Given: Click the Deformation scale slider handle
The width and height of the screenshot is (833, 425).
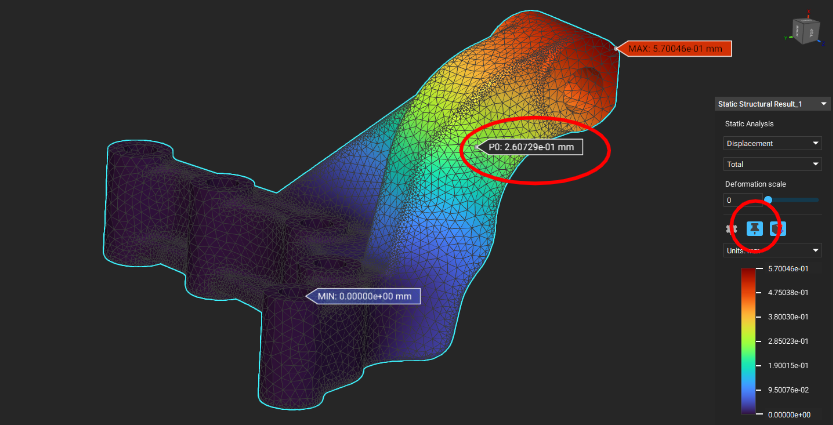Looking at the screenshot, I should tap(768, 200).
